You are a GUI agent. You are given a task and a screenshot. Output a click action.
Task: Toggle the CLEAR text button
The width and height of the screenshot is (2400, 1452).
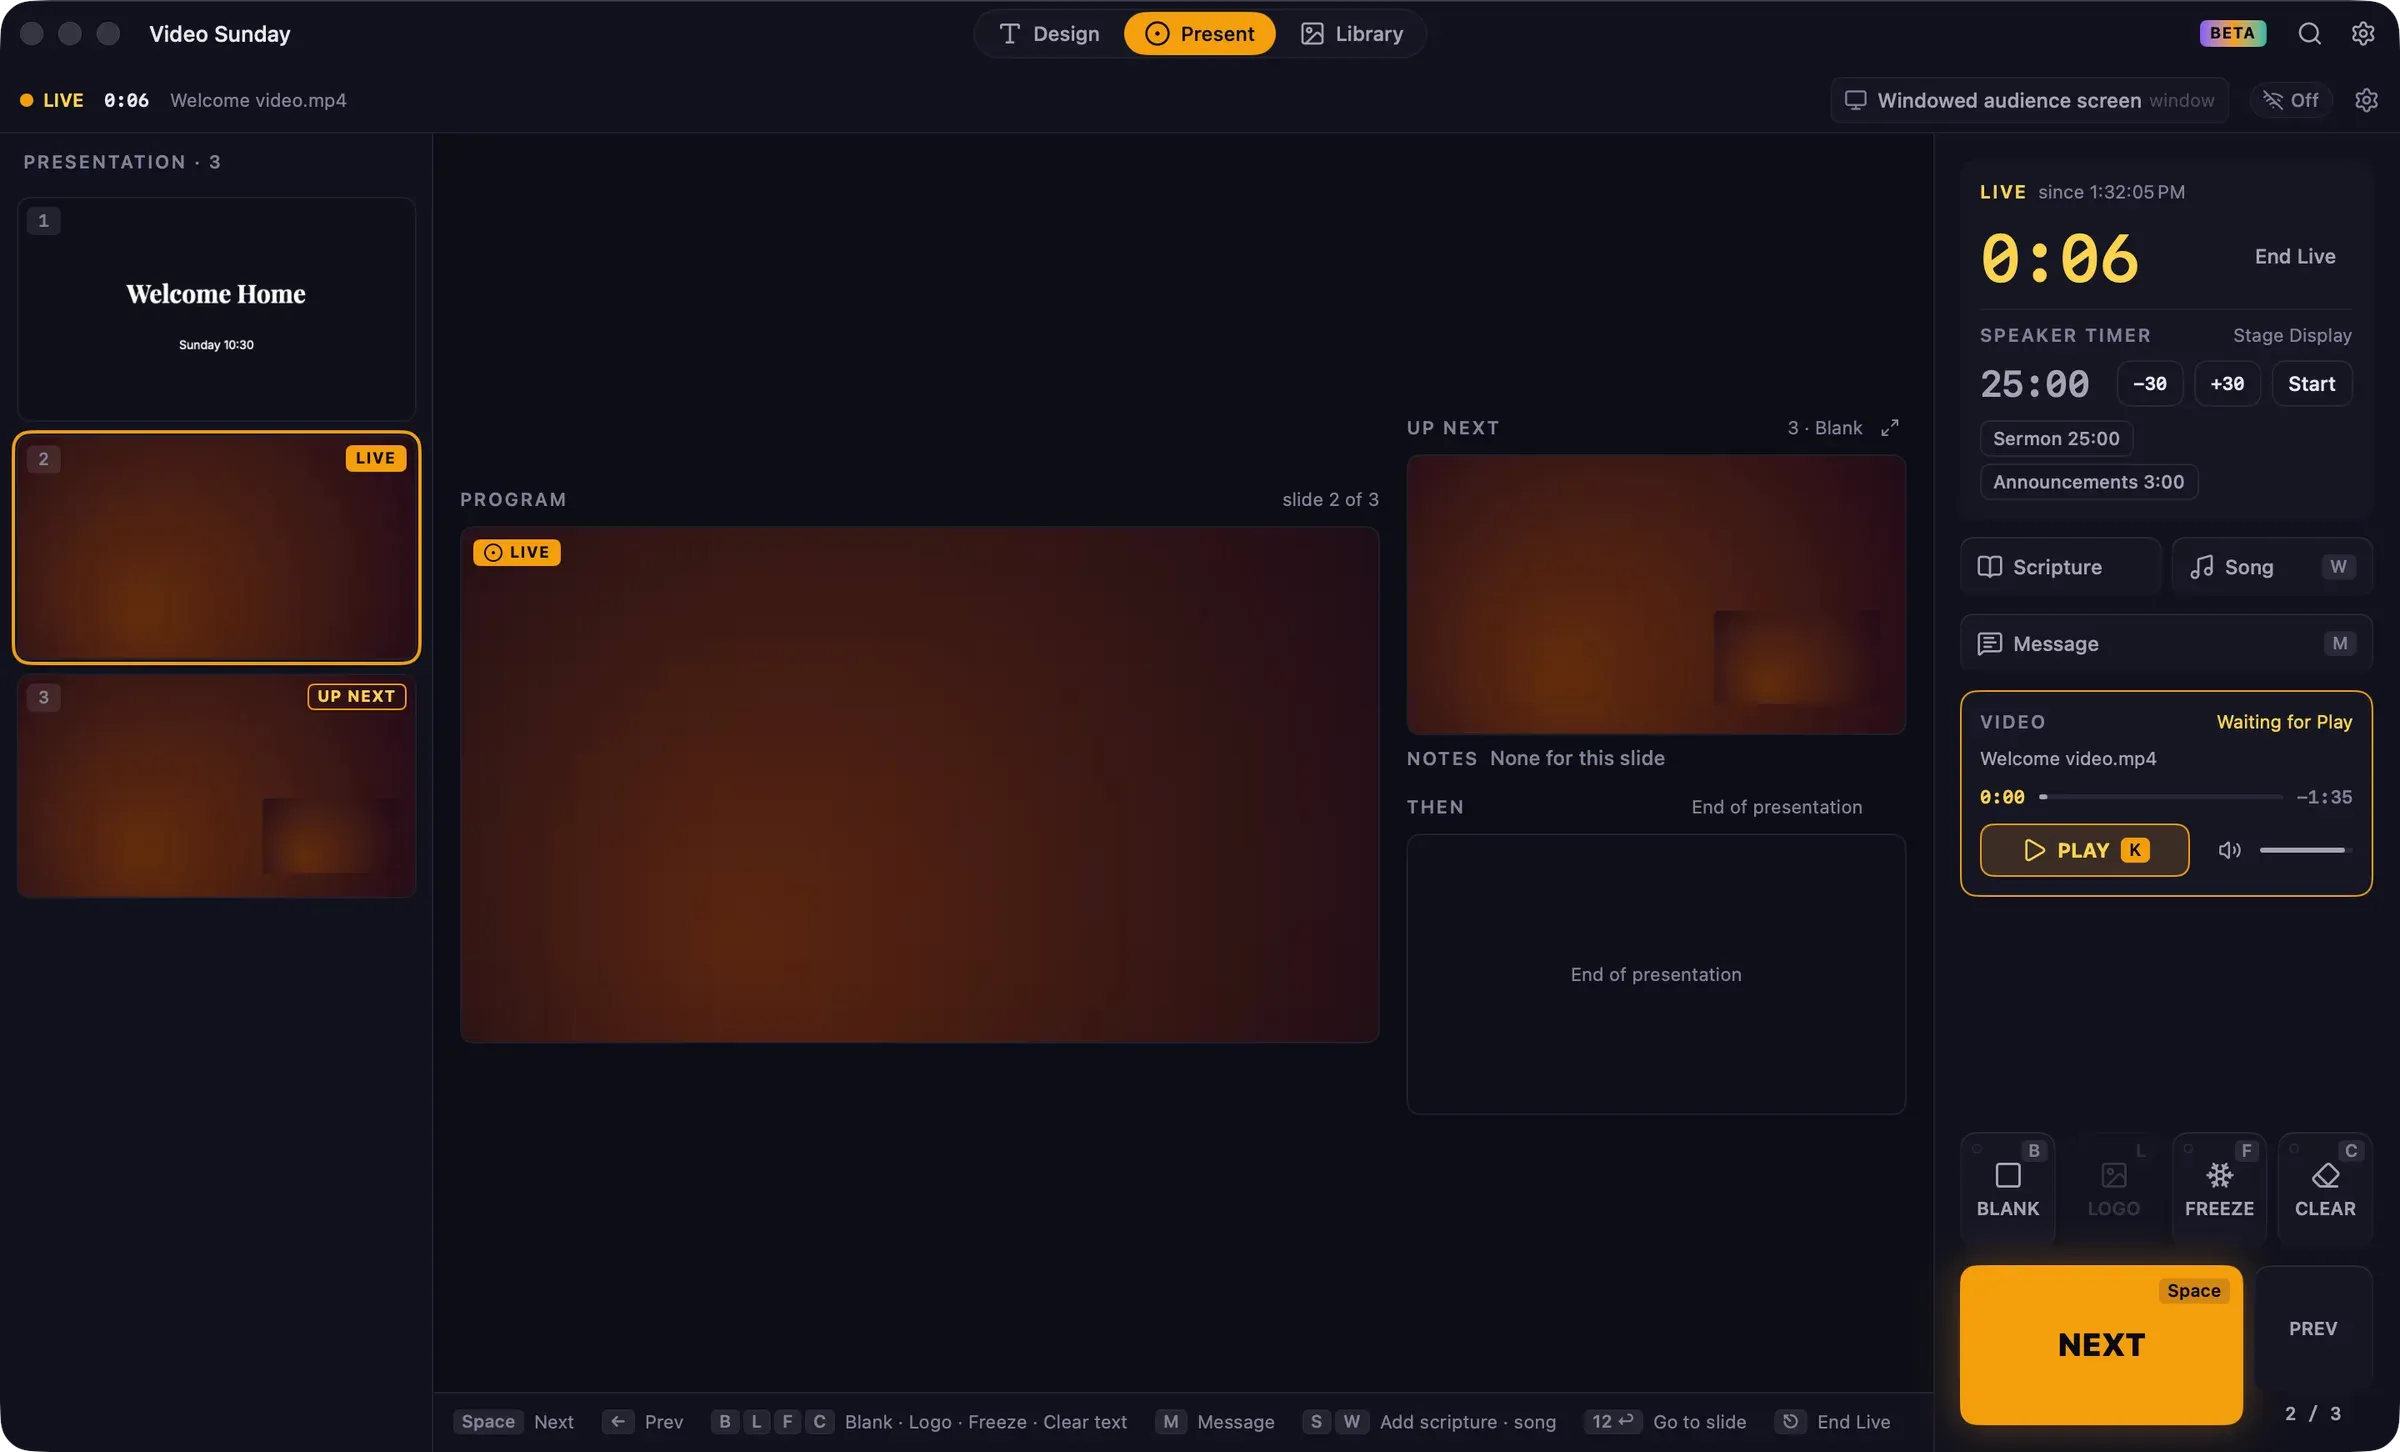(x=2325, y=1188)
